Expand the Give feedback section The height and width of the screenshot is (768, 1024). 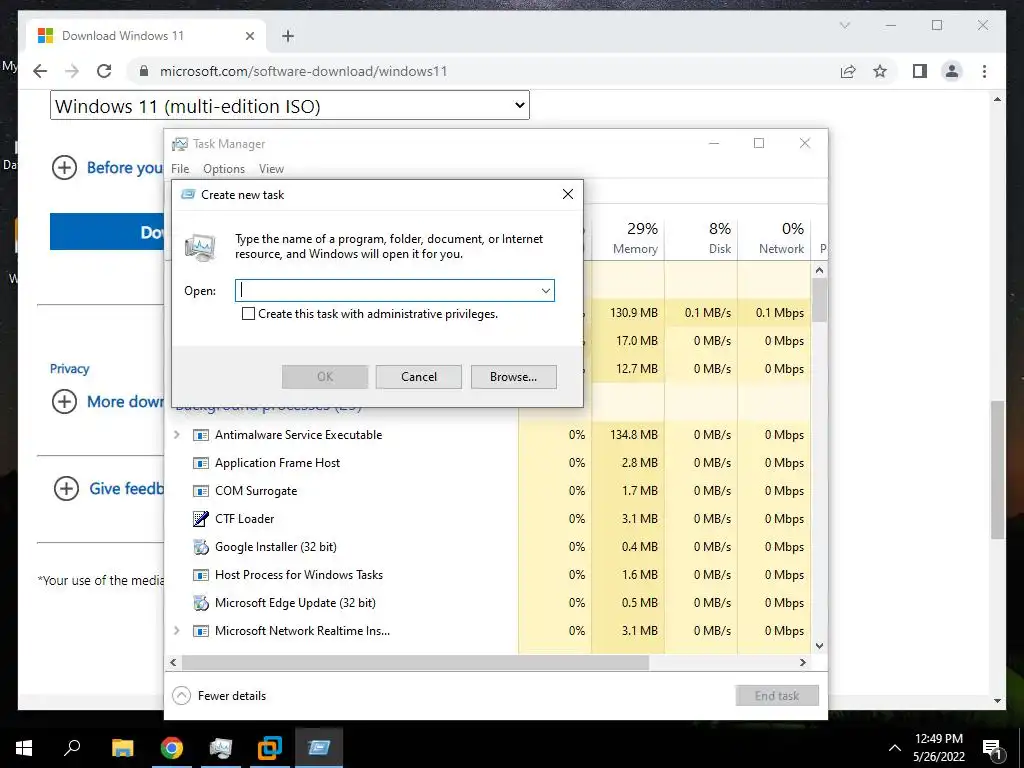pyautogui.click(x=66, y=488)
